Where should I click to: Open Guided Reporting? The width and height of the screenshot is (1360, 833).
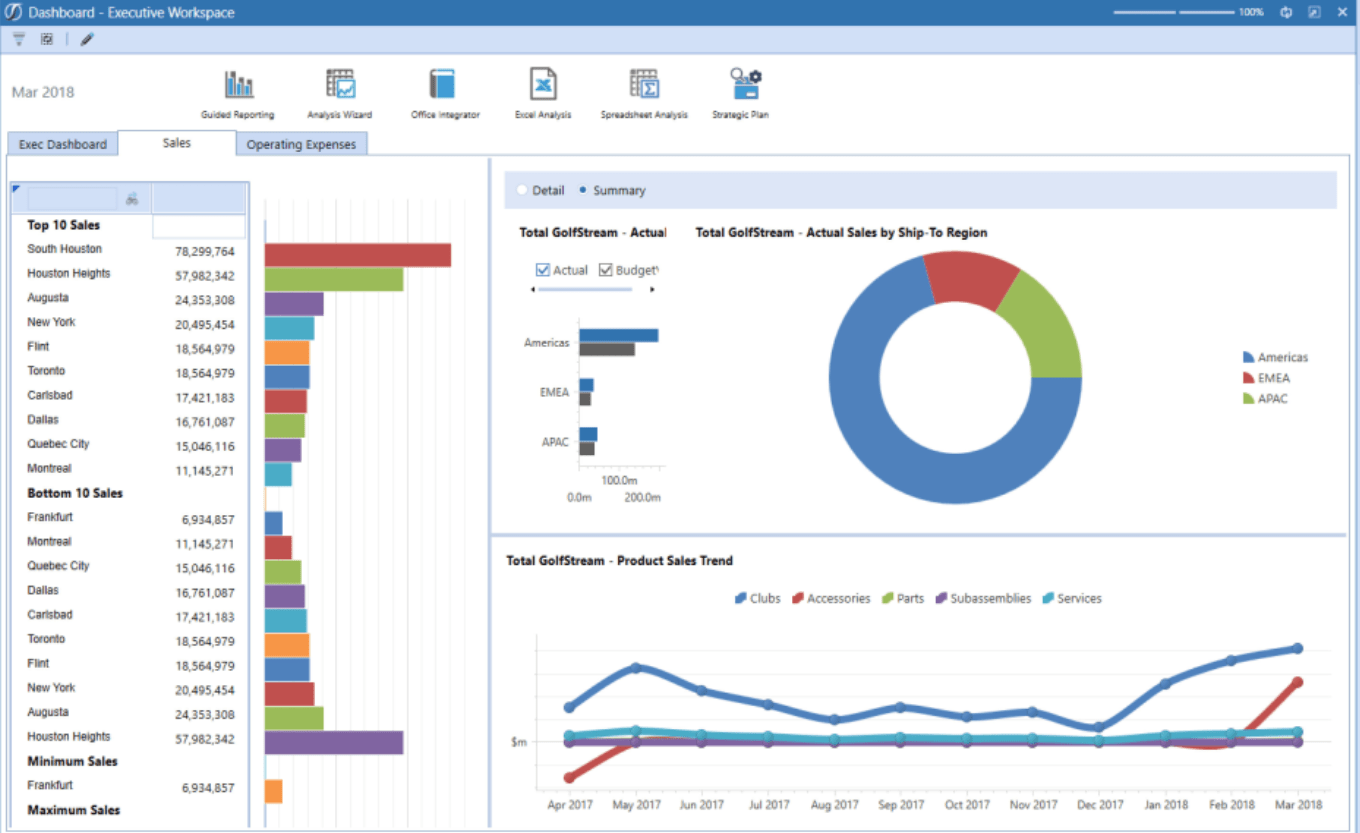point(238,86)
